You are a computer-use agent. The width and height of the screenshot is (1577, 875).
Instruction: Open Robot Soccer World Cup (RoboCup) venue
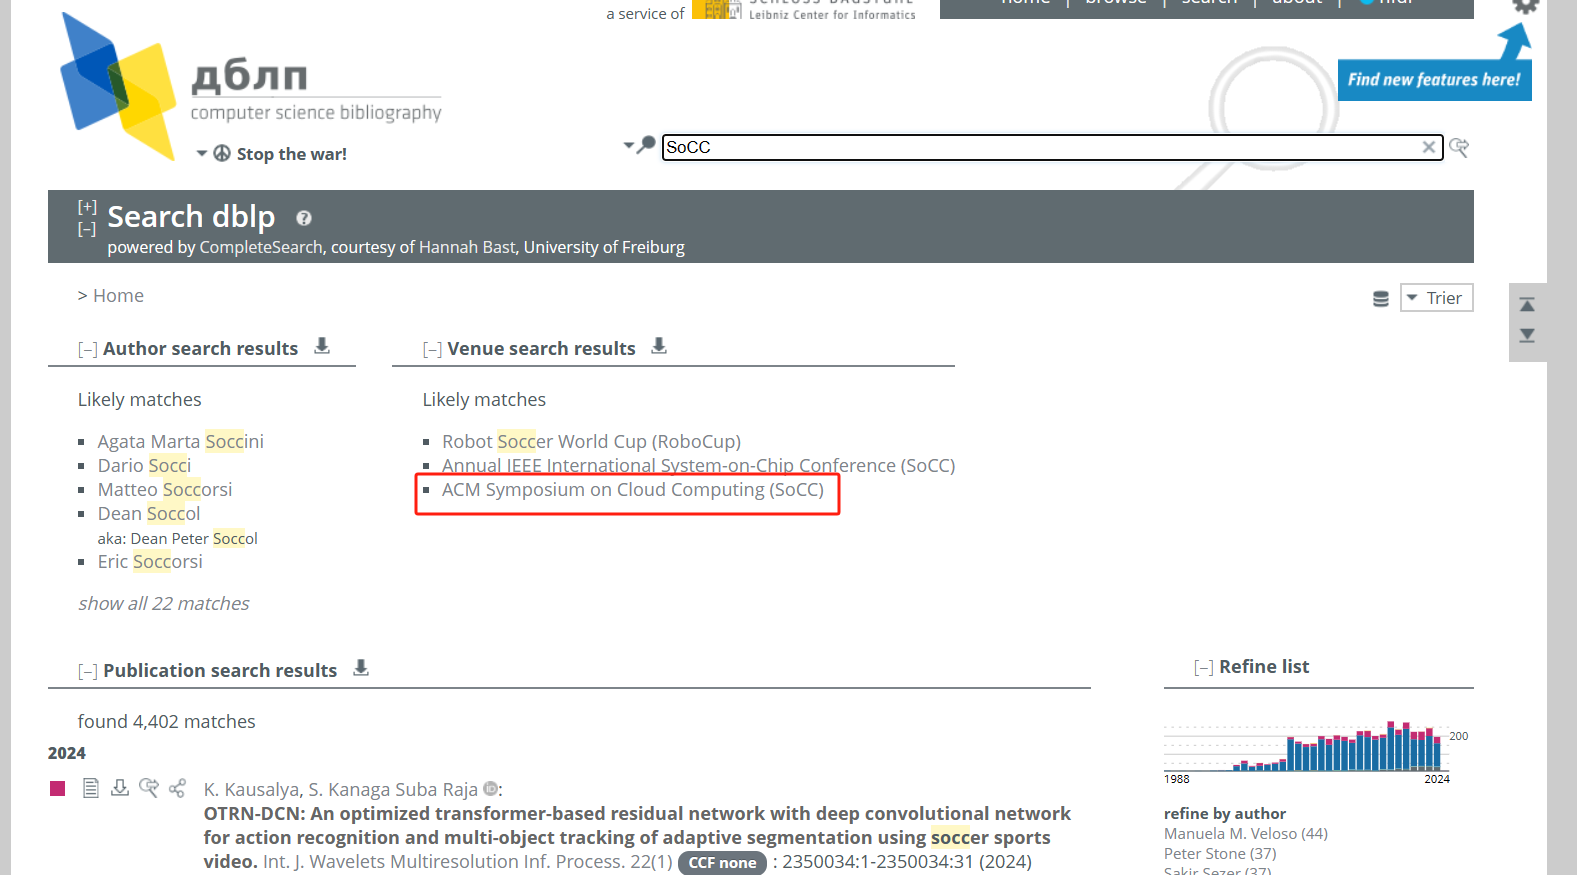pyautogui.click(x=592, y=442)
